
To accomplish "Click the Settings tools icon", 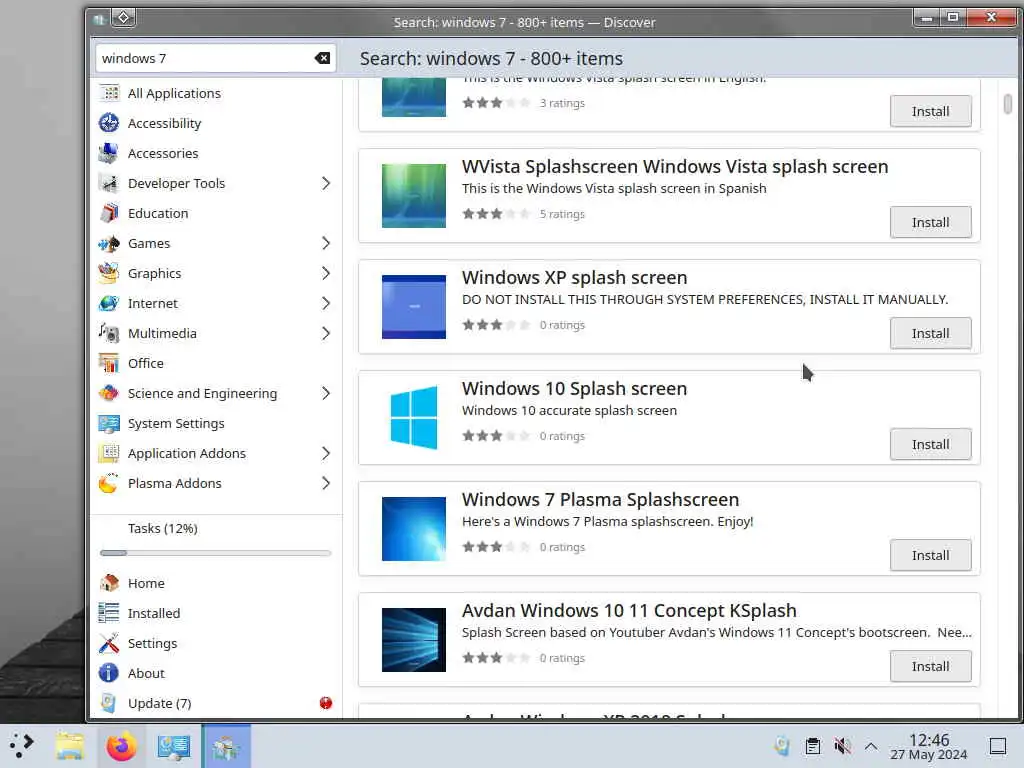I will point(109,643).
